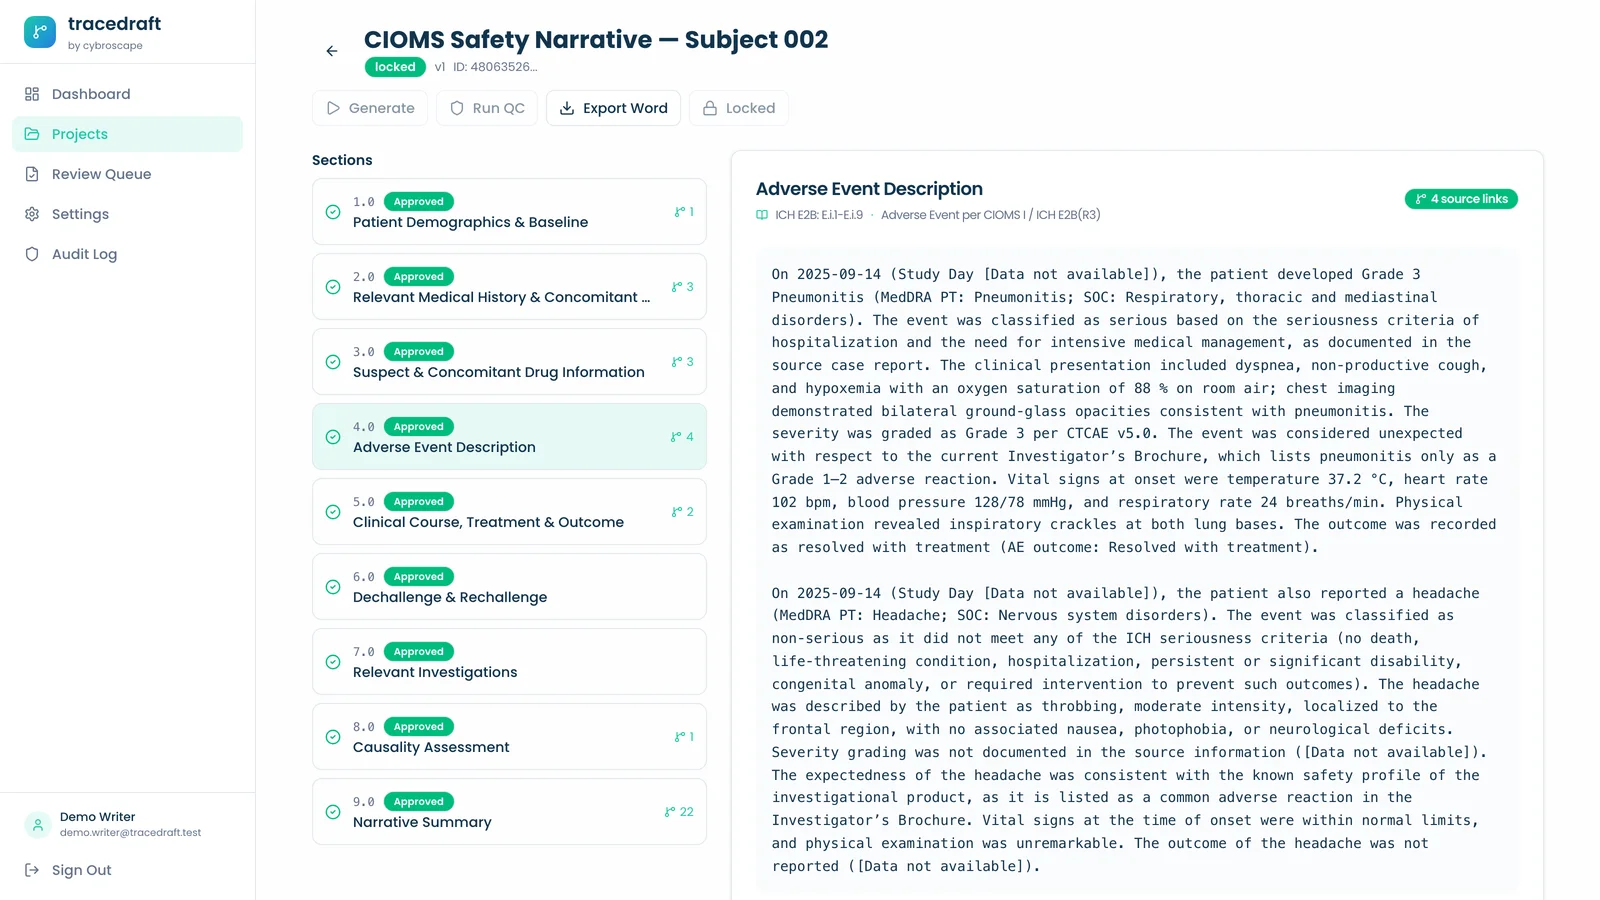1600x900 pixels.
Task: Click the Adverse Event Description narrative text
Action: pyautogui.click(x=1136, y=570)
